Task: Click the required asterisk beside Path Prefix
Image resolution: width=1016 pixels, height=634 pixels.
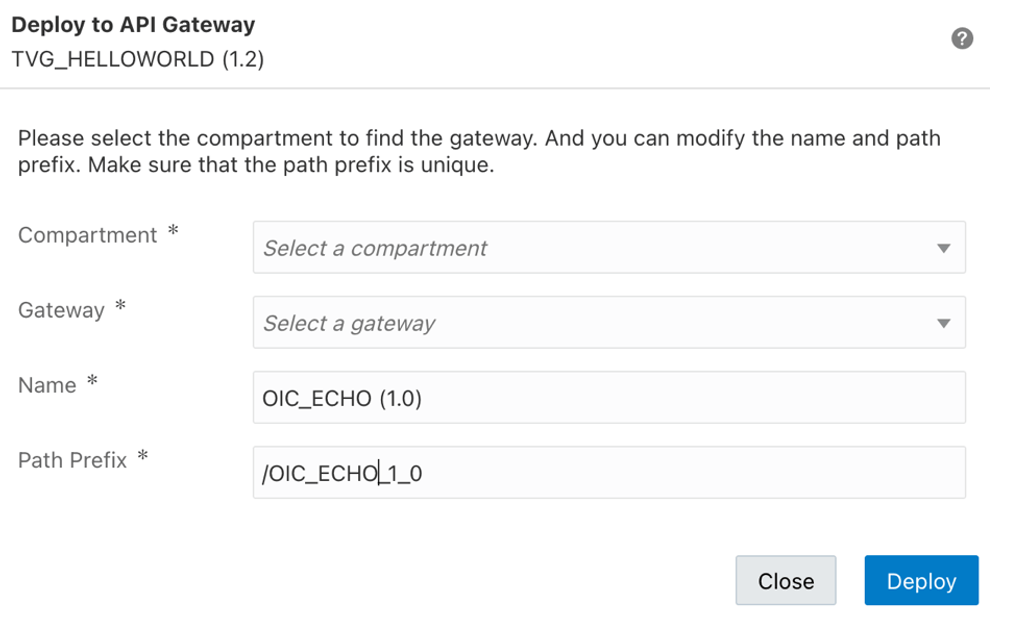Action: pyautogui.click(x=143, y=457)
